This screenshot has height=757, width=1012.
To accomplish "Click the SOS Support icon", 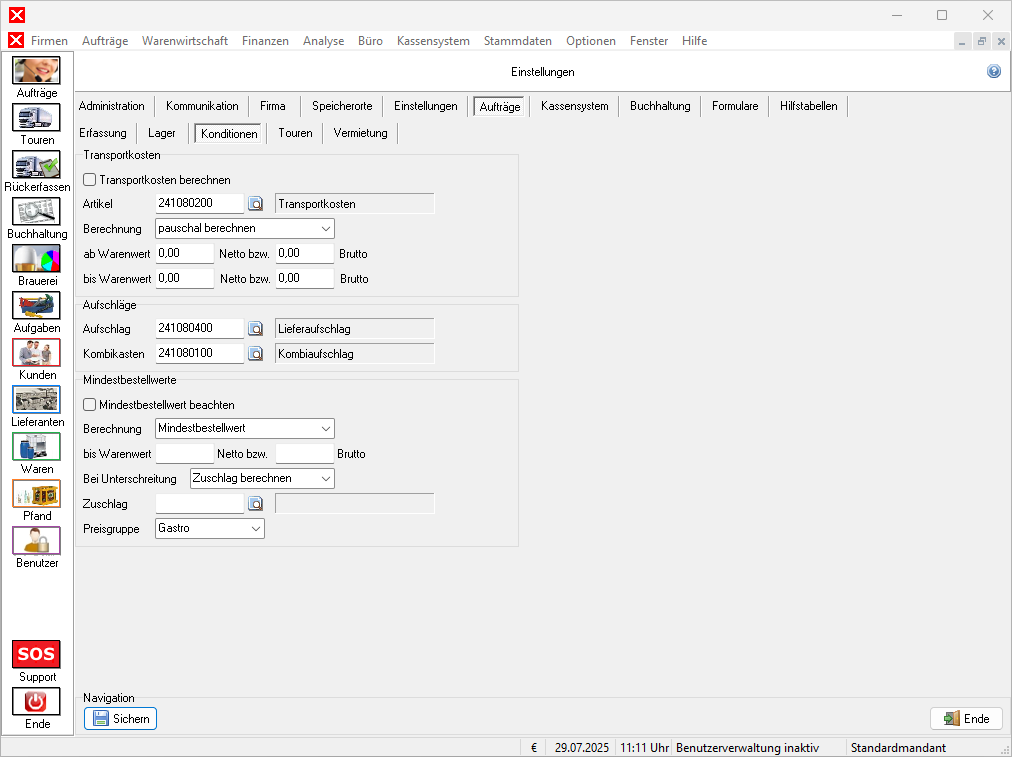I will (36, 655).
